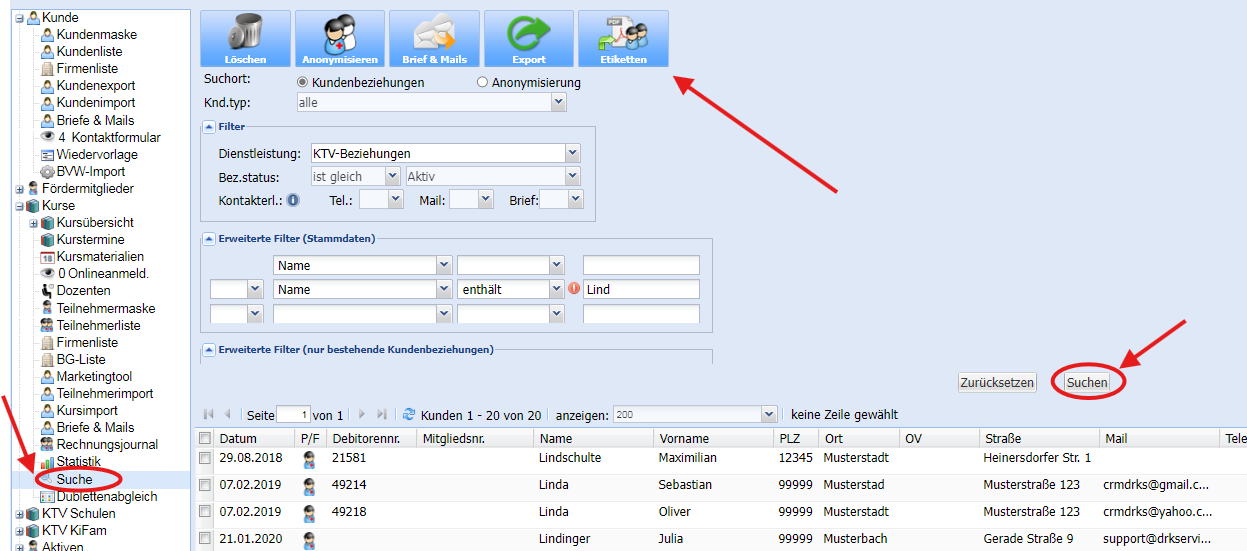Click the Anonymisieren toolbar button
This screenshot has width=1247, height=551.
coord(340,39)
